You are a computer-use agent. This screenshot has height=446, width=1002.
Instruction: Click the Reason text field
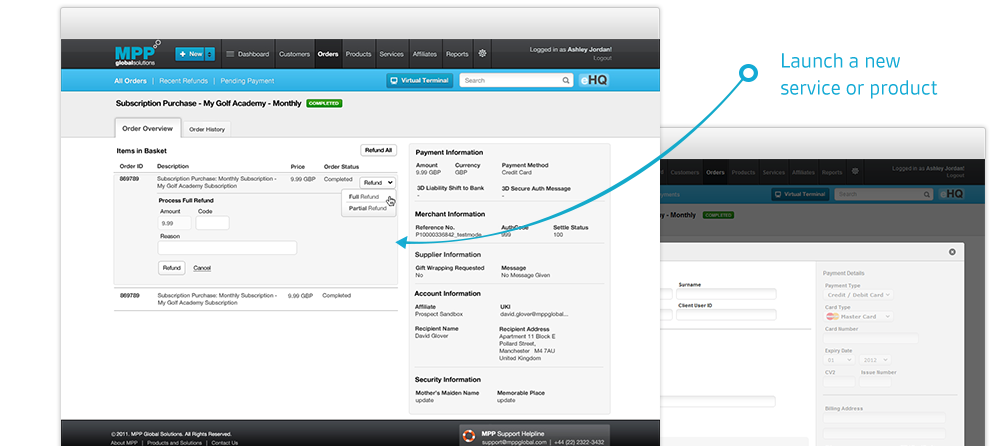coord(228,247)
